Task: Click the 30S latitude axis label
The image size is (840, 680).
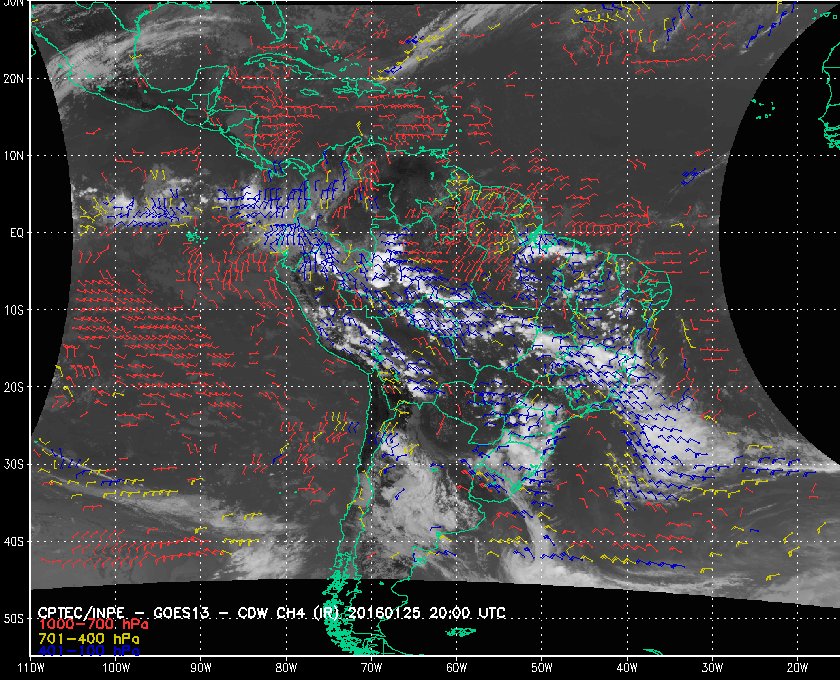Action: (13, 465)
